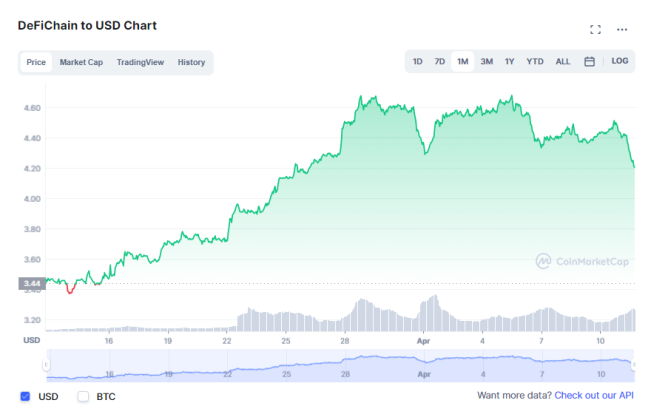Select the Price tab
This screenshot has width=651, height=420.
tap(36, 62)
